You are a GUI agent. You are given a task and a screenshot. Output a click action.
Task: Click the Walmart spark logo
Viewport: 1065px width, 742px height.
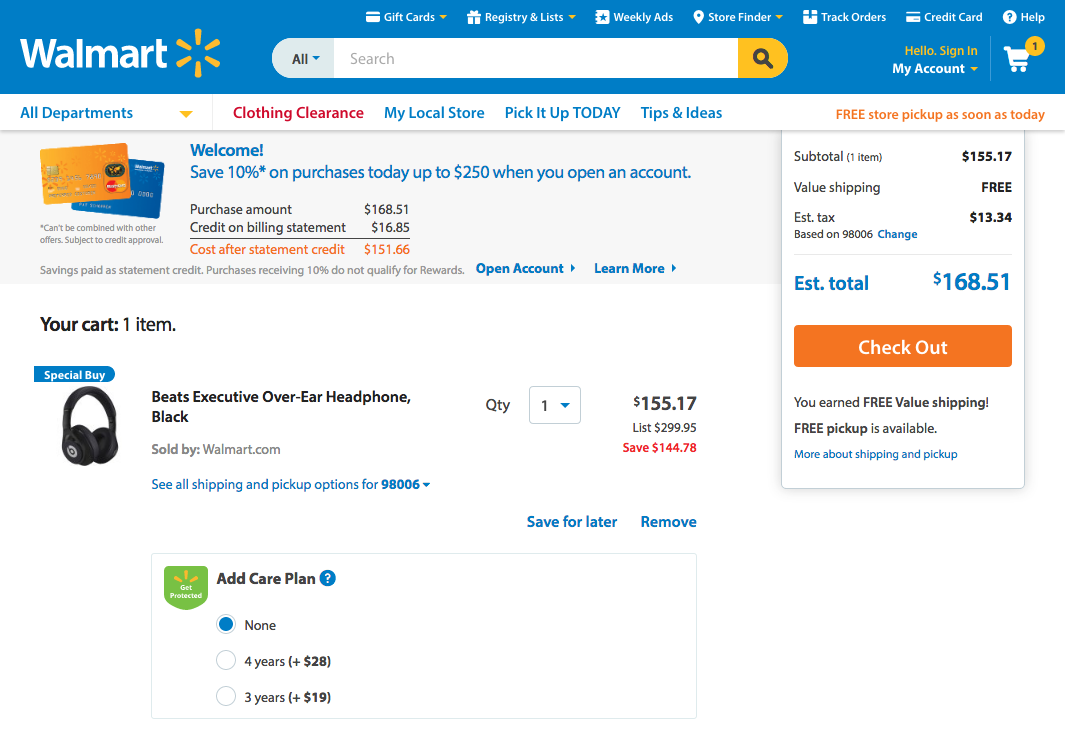[197, 53]
